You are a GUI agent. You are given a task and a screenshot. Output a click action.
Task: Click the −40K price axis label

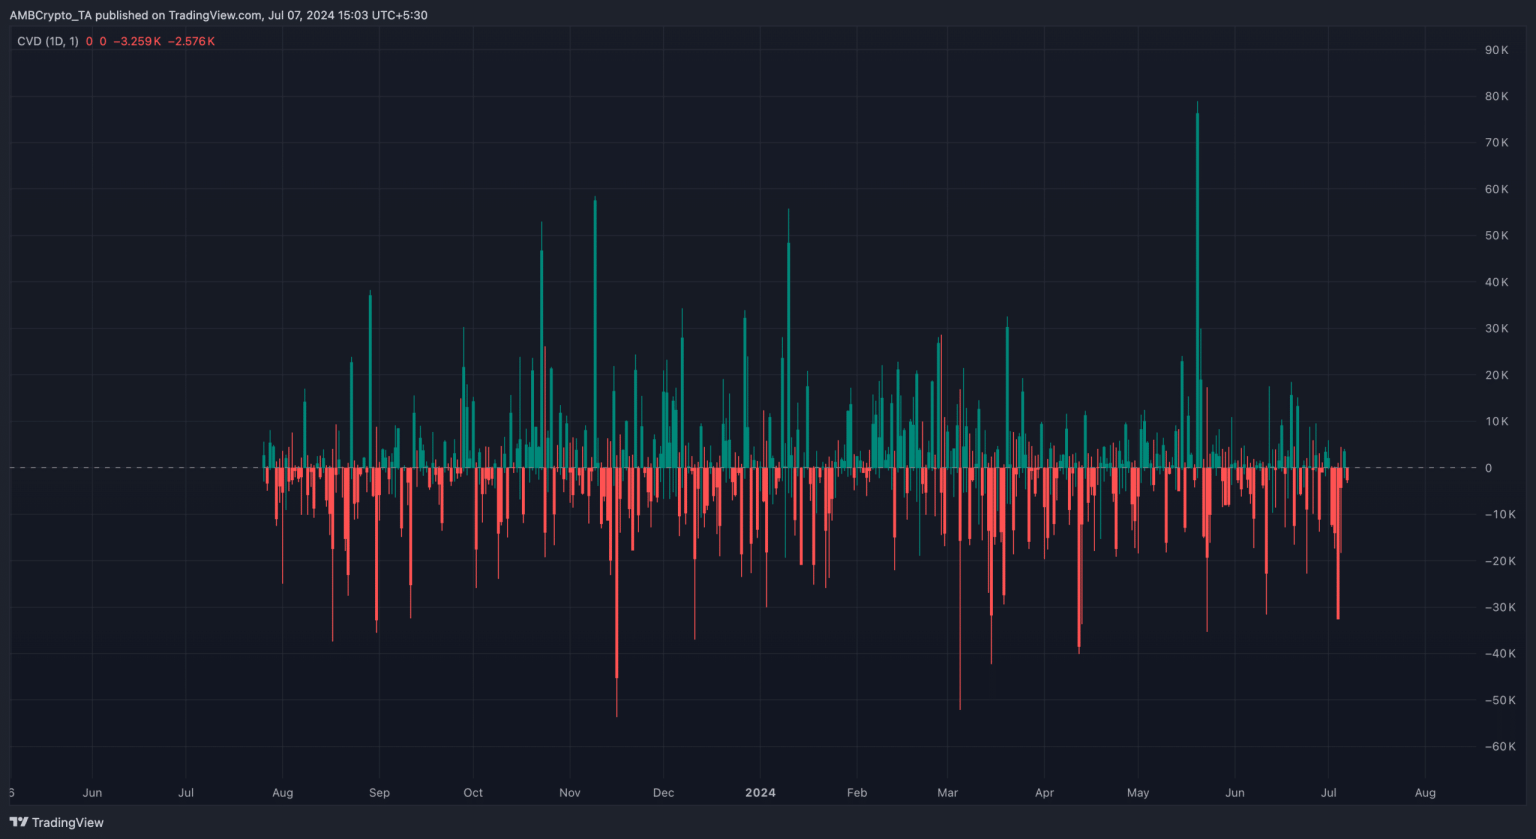pos(1499,653)
